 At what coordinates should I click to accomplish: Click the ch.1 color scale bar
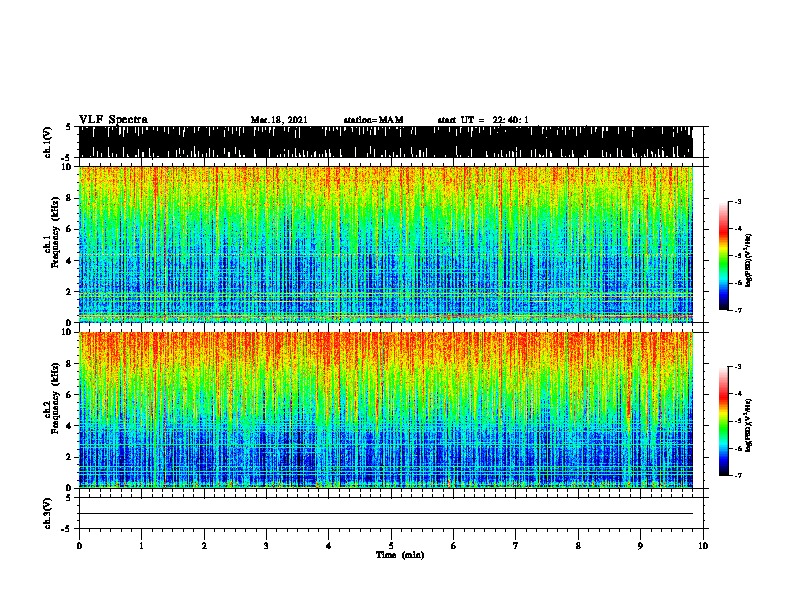pos(724,256)
